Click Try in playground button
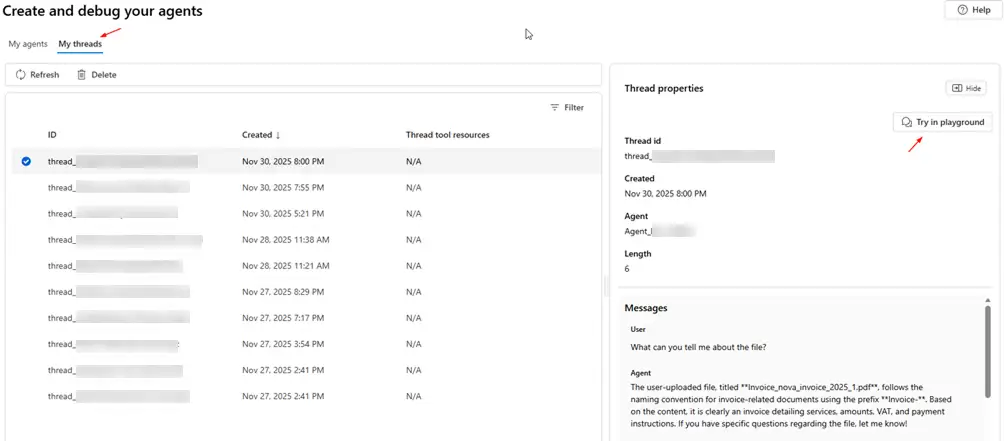 pyautogui.click(x=942, y=122)
